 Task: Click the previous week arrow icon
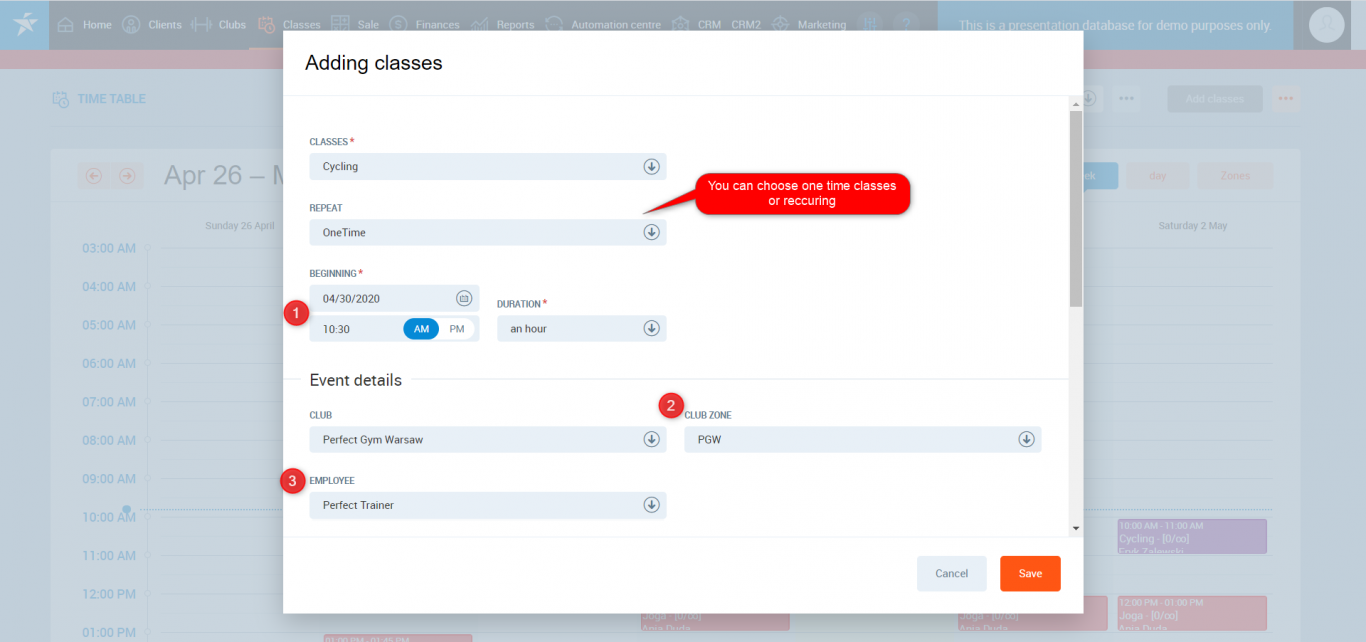94,176
